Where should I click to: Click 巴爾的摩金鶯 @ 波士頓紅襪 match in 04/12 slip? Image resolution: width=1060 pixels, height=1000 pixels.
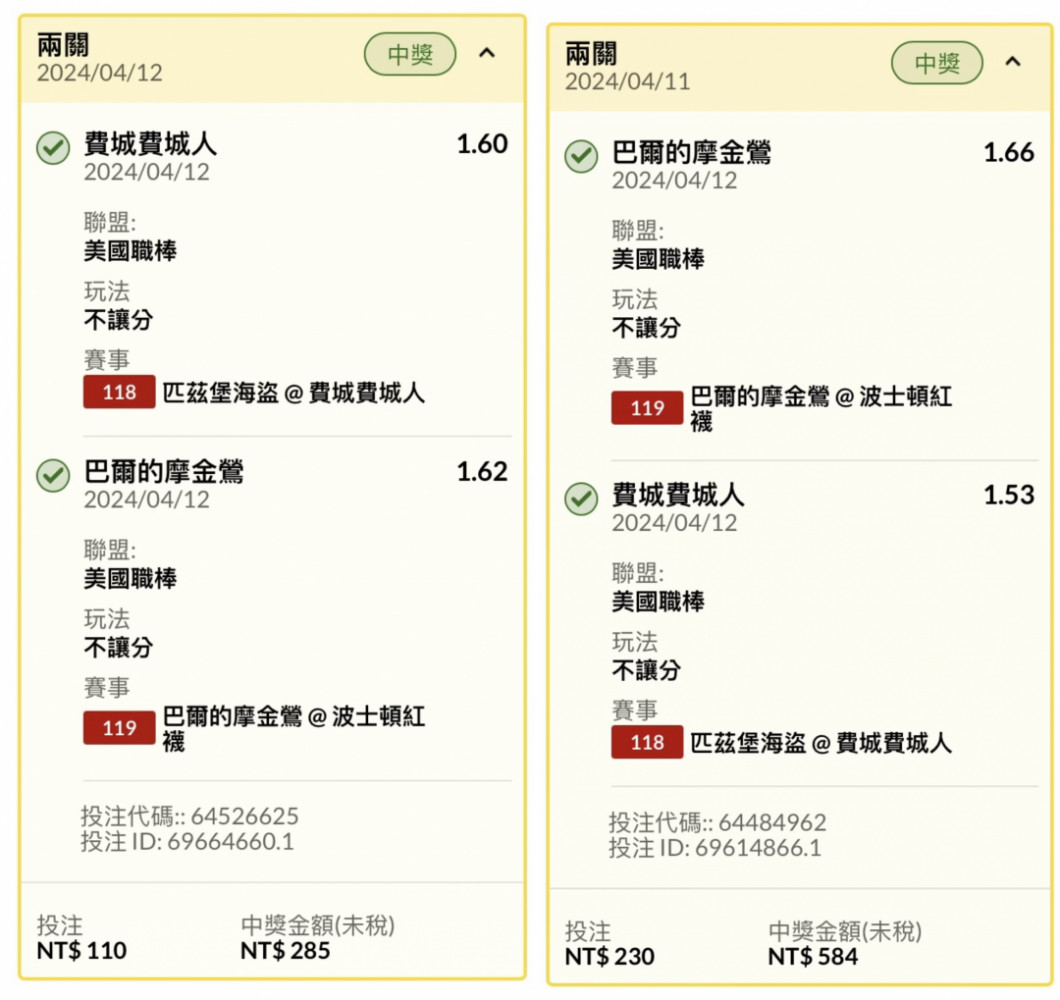click(x=293, y=728)
